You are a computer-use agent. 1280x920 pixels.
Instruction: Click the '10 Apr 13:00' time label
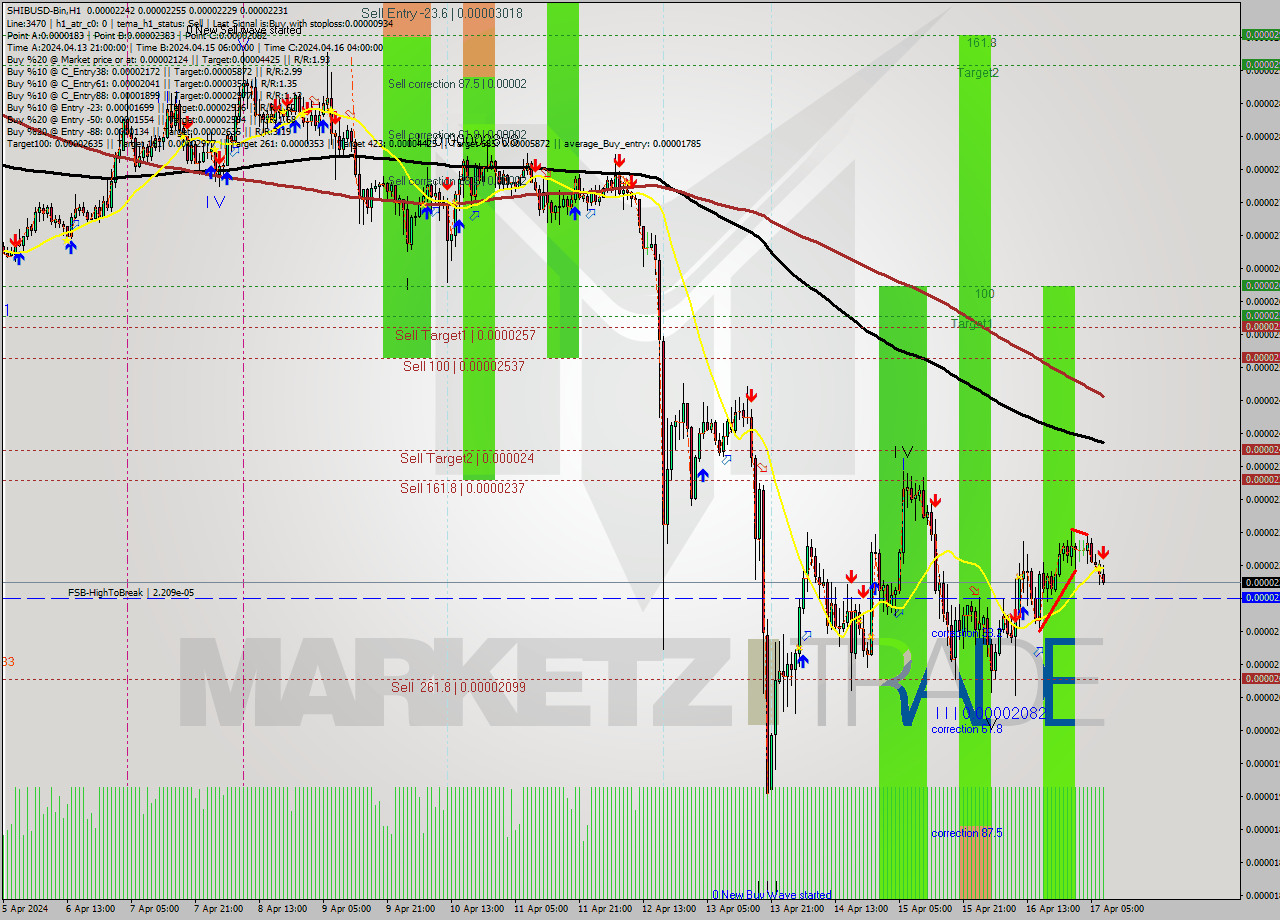point(476,909)
